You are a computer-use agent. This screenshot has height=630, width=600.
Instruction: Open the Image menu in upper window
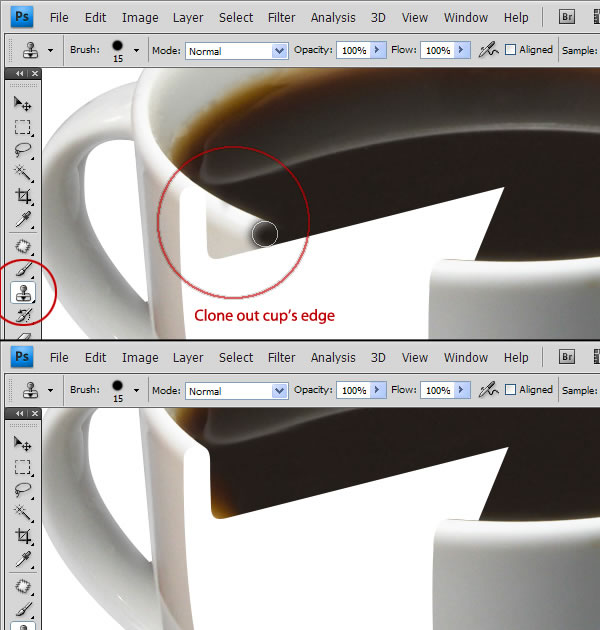140,18
